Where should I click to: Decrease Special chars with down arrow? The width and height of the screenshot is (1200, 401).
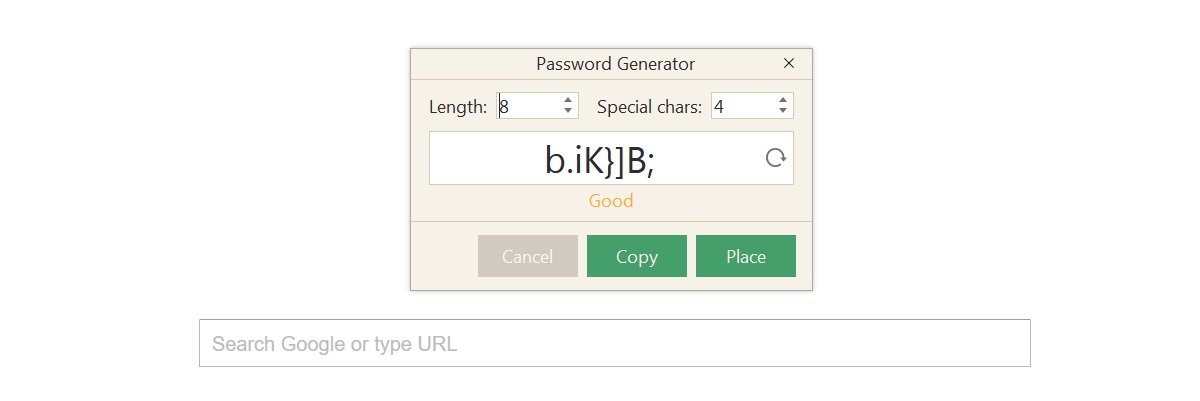pos(781,111)
